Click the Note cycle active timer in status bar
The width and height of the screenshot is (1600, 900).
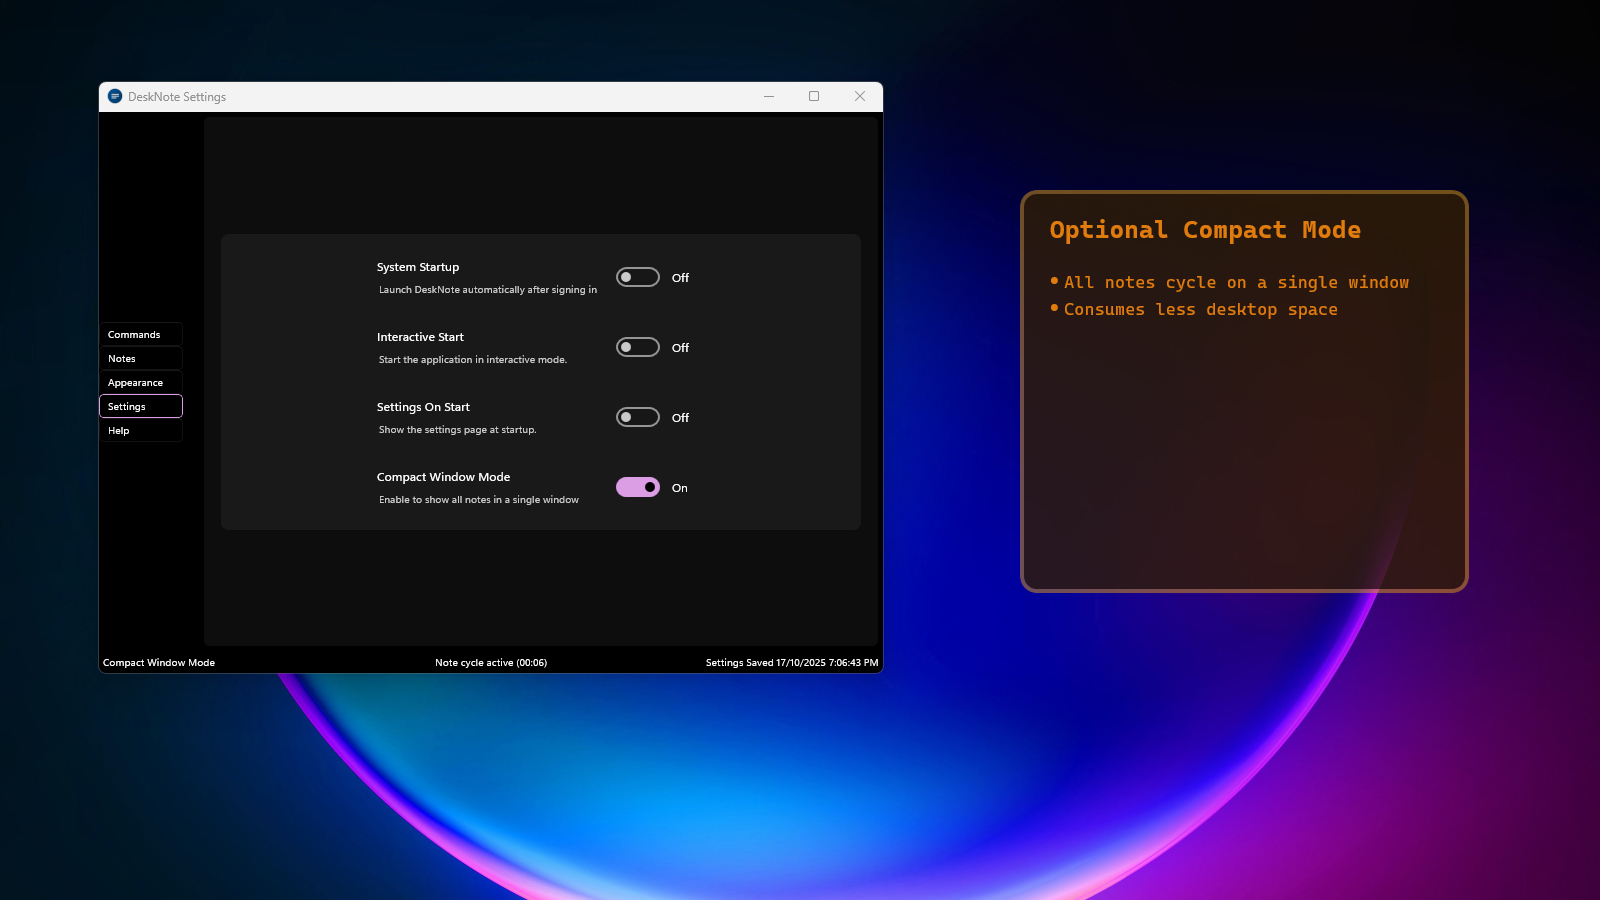pos(489,662)
